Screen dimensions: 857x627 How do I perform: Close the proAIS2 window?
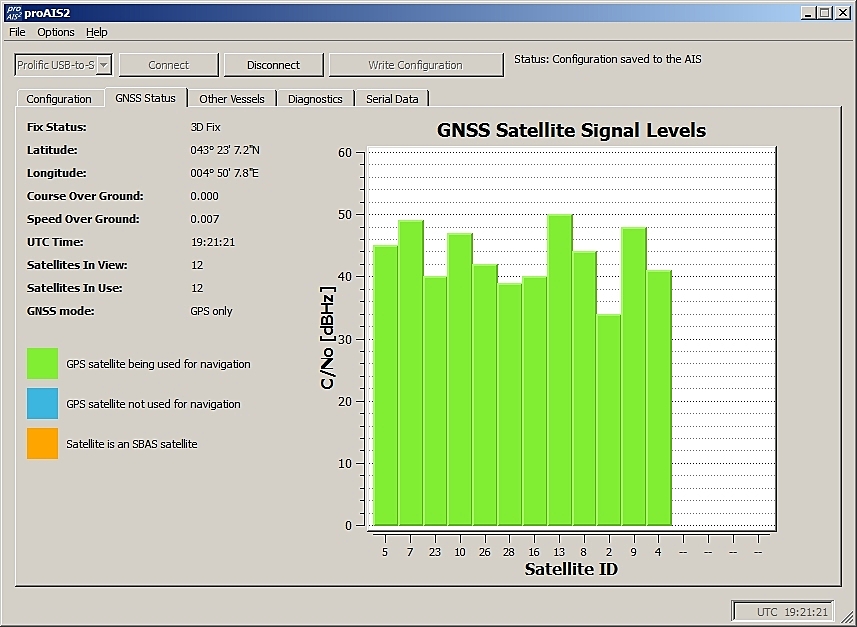843,13
